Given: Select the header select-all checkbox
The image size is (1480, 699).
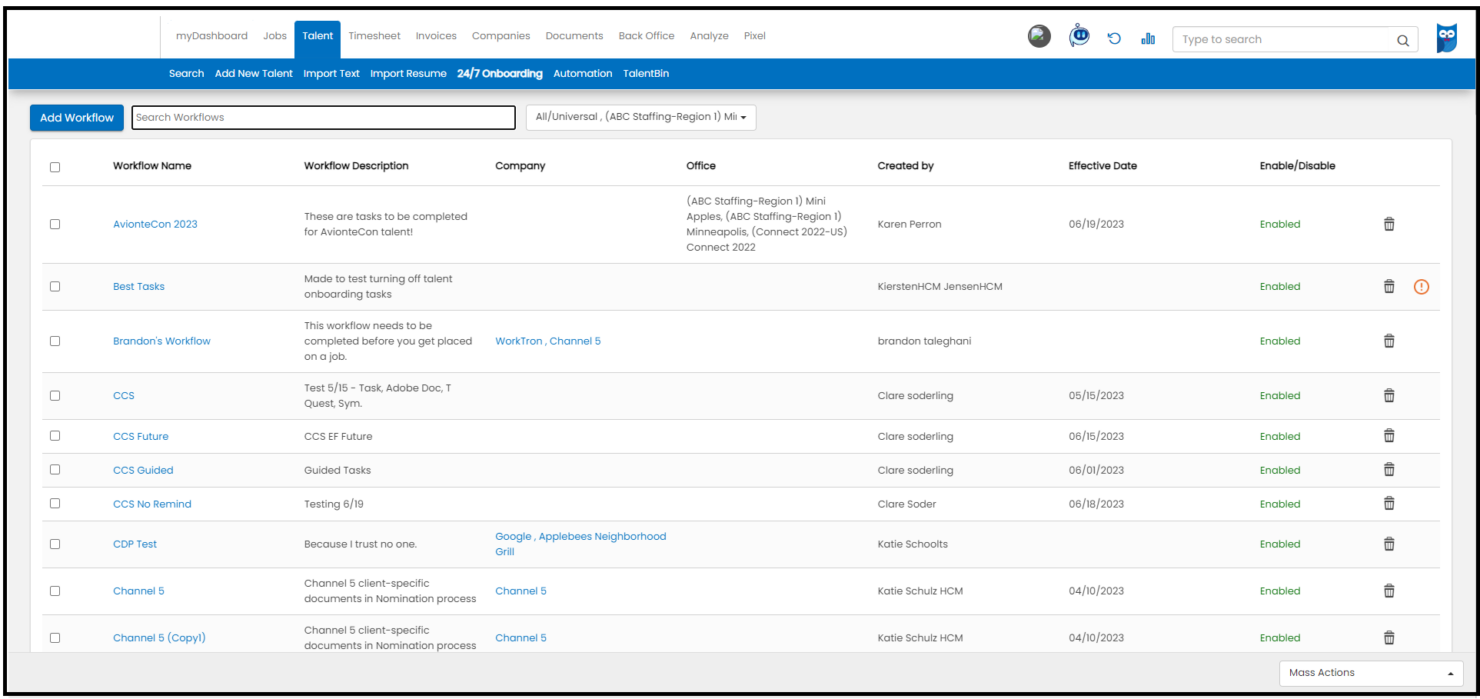Looking at the screenshot, I should click(56, 165).
